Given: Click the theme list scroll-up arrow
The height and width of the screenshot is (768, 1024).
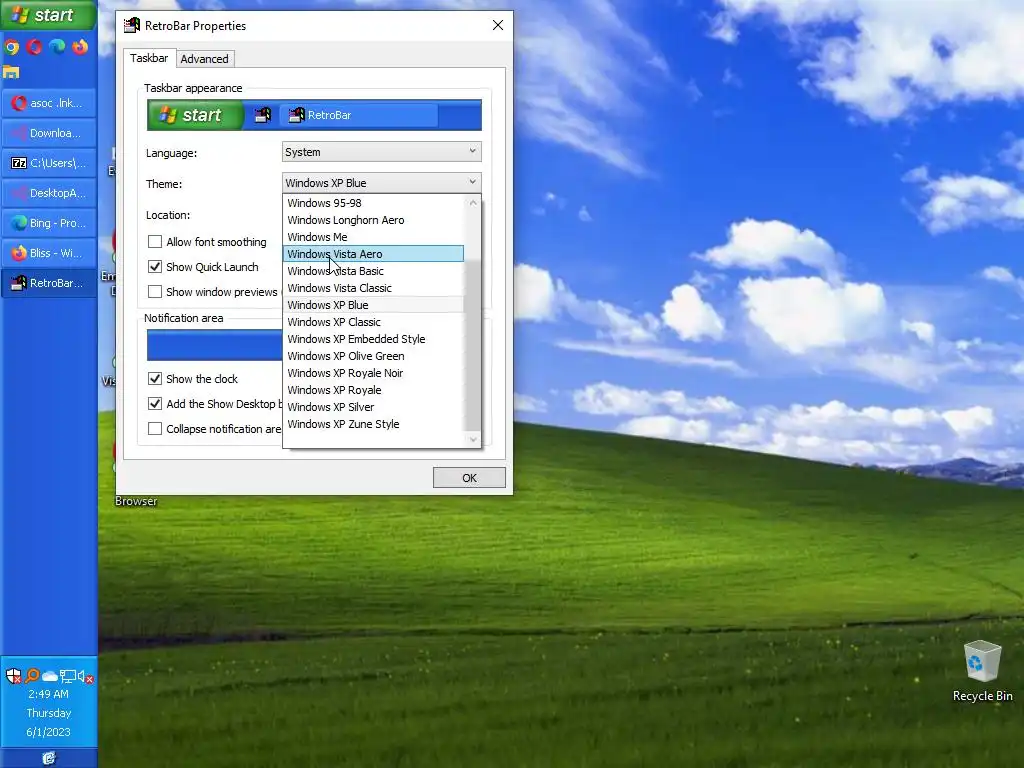Looking at the screenshot, I should (473, 203).
